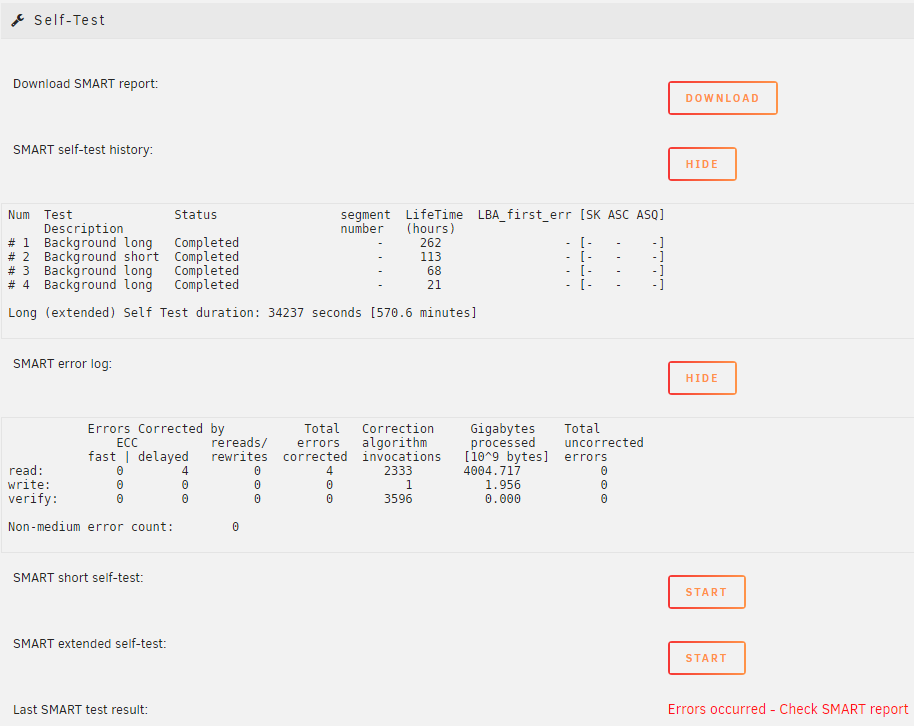
Task: Click the LifeTime column header
Action: tap(434, 222)
